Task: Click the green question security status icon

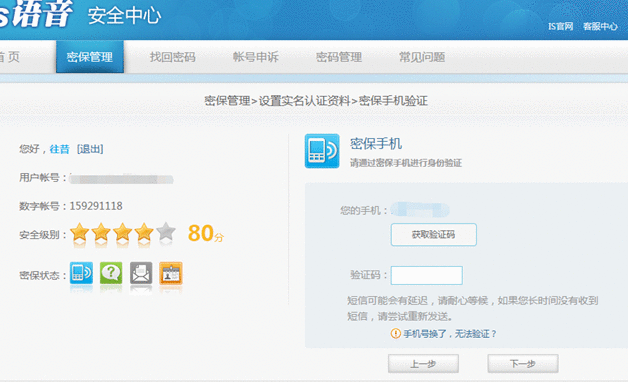Action: coord(111,273)
